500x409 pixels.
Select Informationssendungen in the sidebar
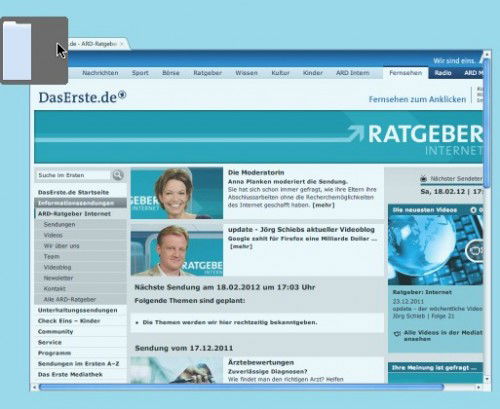pyautogui.click(x=80, y=203)
